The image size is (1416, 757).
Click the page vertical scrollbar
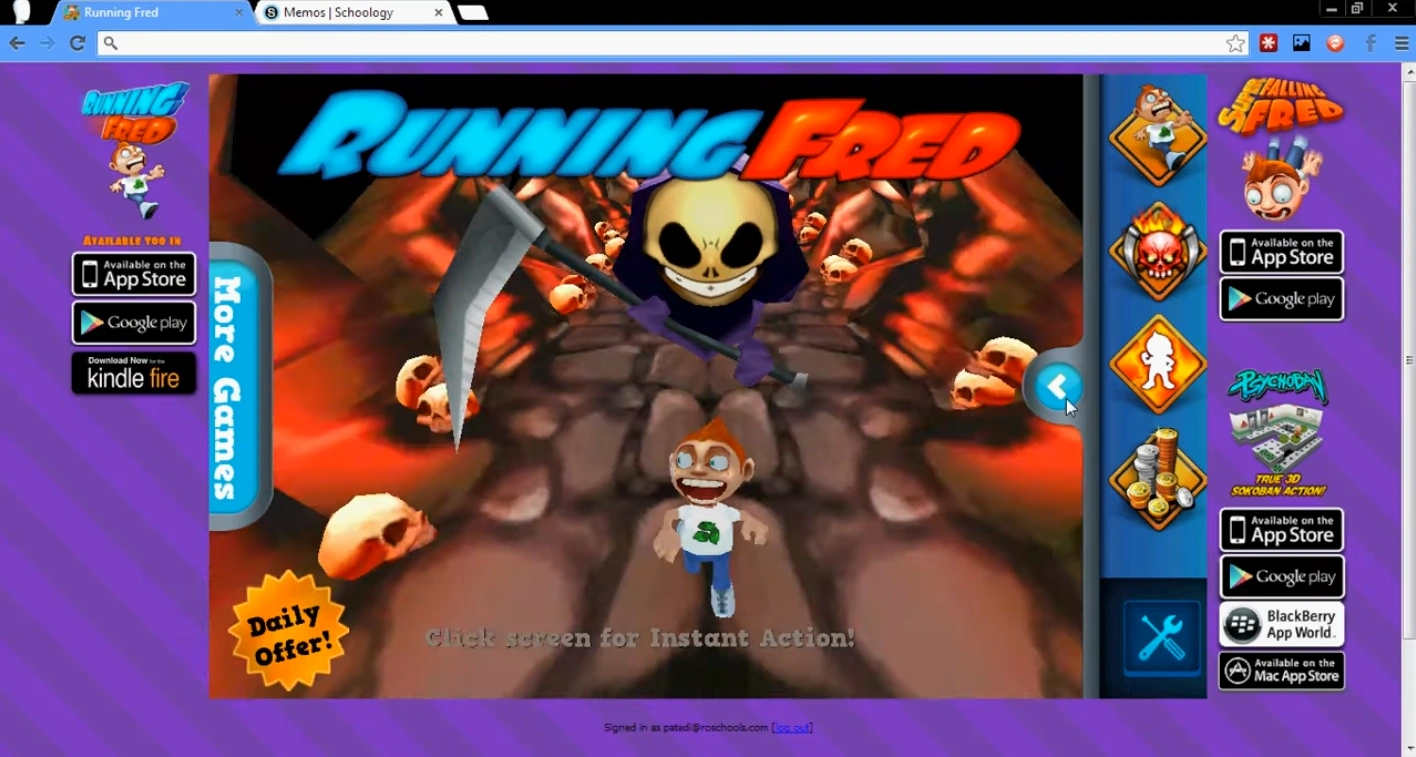click(x=1410, y=360)
